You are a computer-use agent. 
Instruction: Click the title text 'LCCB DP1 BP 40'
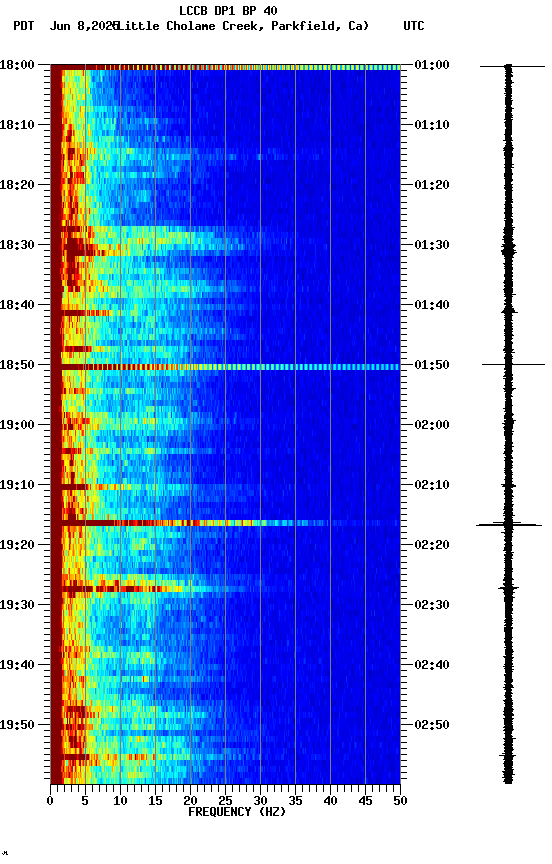pyautogui.click(x=228, y=10)
